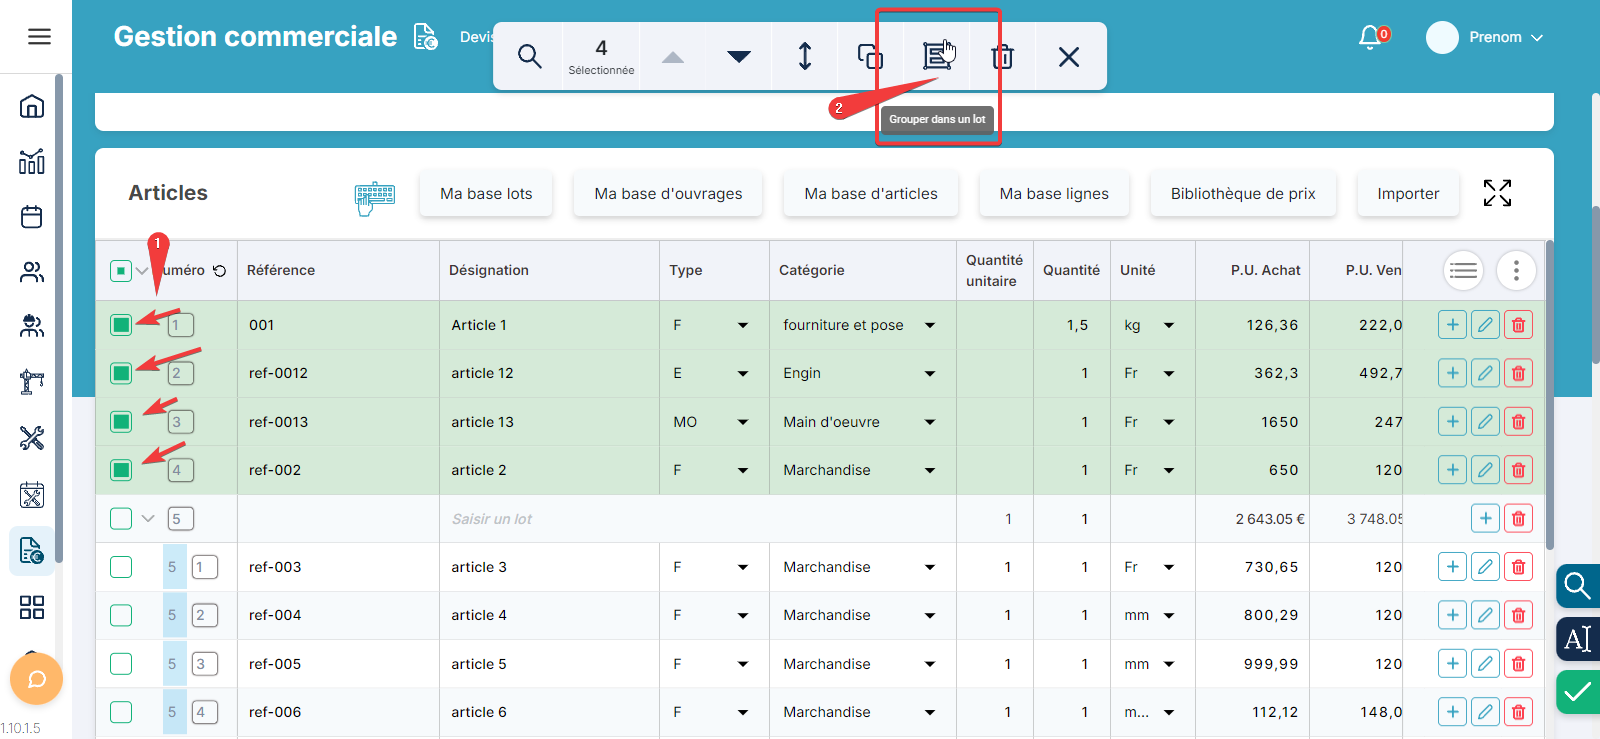This screenshot has height=739, width=1600.
Task: Select the ref-003 row checkbox
Action: 121,567
